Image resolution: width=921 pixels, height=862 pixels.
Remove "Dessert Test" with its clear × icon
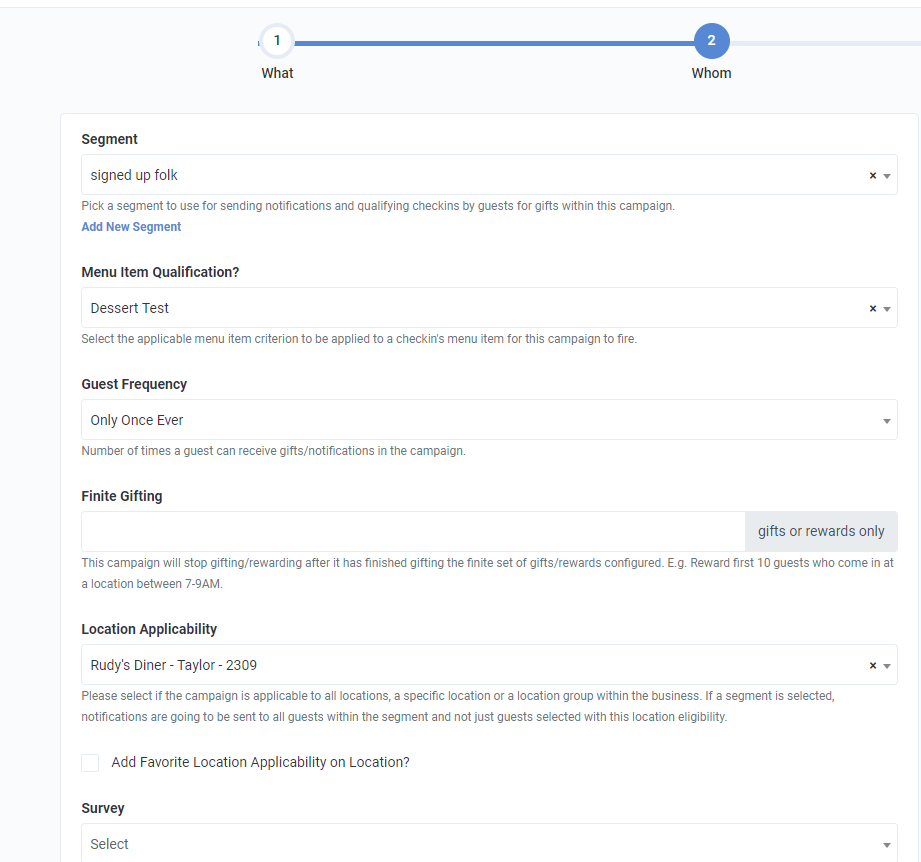873,307
